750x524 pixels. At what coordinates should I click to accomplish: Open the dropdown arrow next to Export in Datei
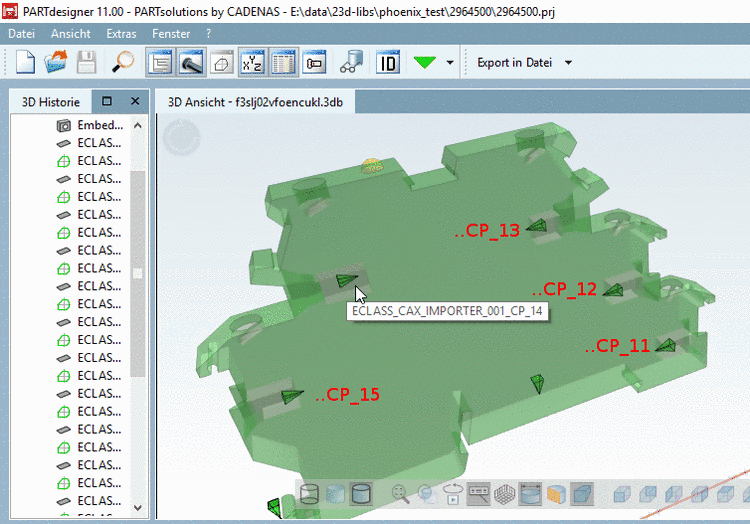pyautogui.click(x=568, y=63)
